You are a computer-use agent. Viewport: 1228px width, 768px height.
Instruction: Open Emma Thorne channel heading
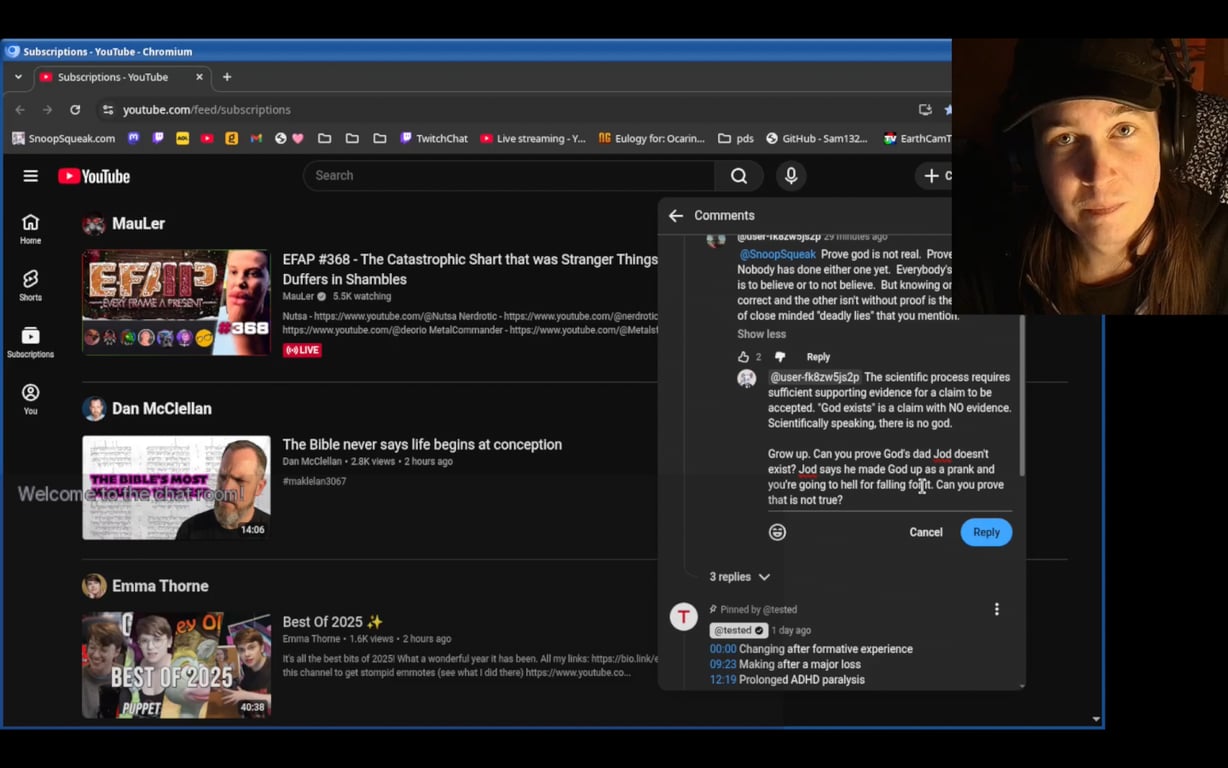click(160, 586)
